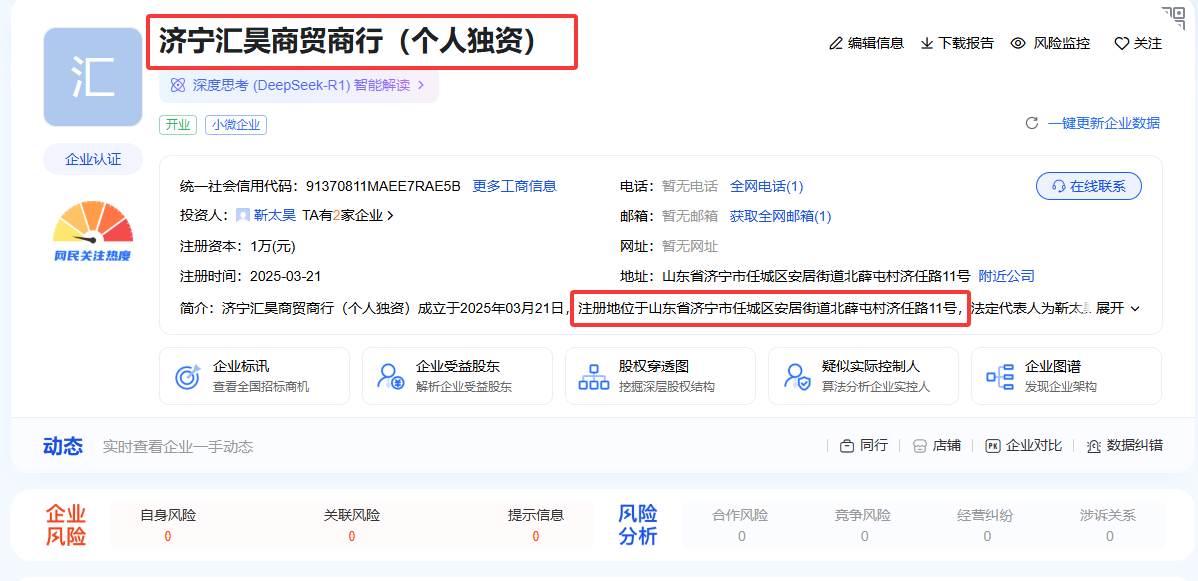Open the 企业标讯 bidding opportunities icon
This screenshot has width=1198, height=581.
[186, 375]
